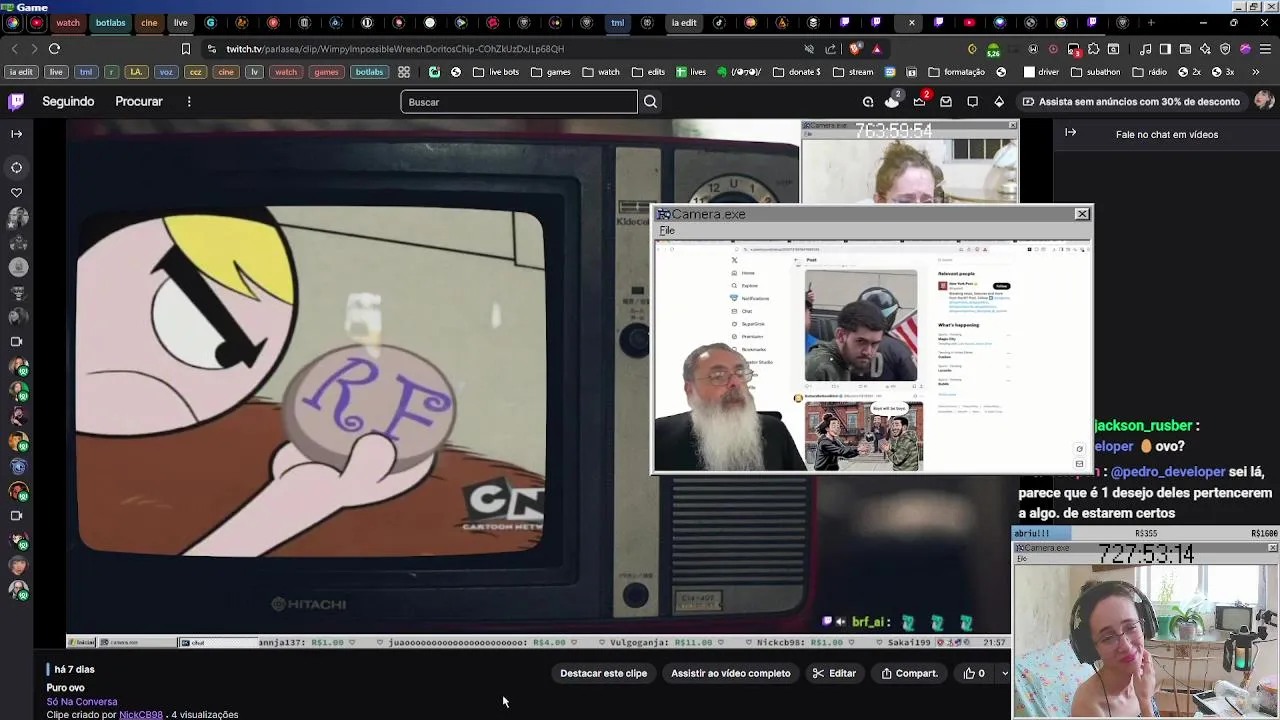1280x720 pixels.
Task: Open the 'donate $' bookmark folder
Action: click(x=797, y=72)
